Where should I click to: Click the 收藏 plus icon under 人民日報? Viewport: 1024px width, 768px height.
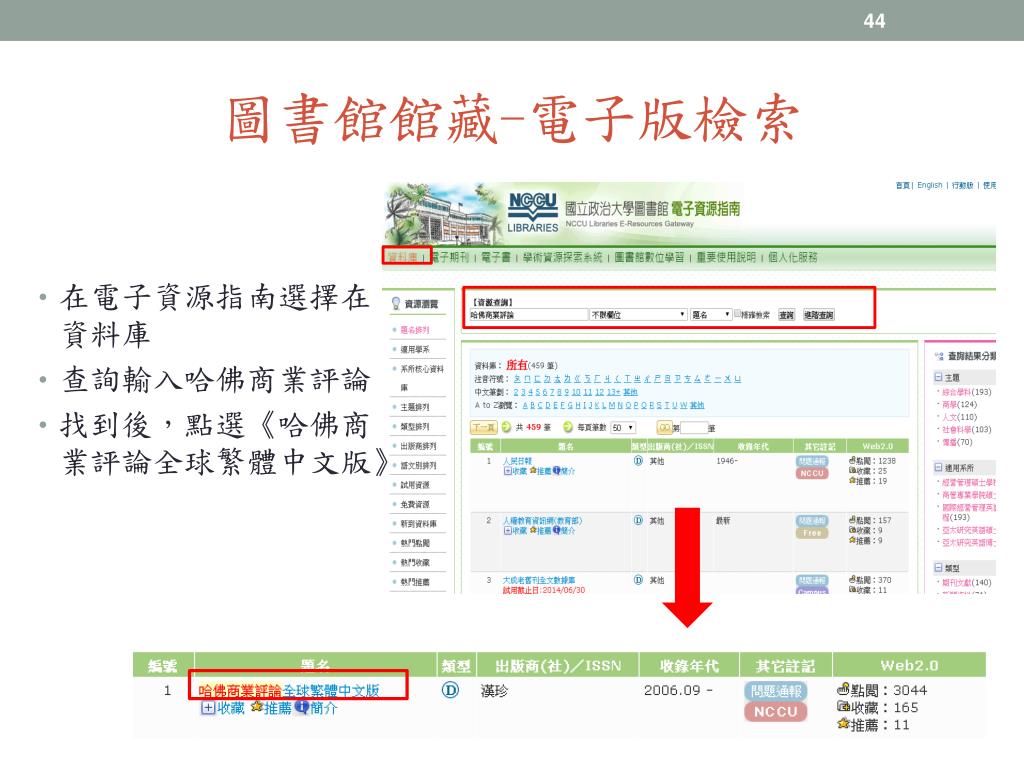click(507, 471)
